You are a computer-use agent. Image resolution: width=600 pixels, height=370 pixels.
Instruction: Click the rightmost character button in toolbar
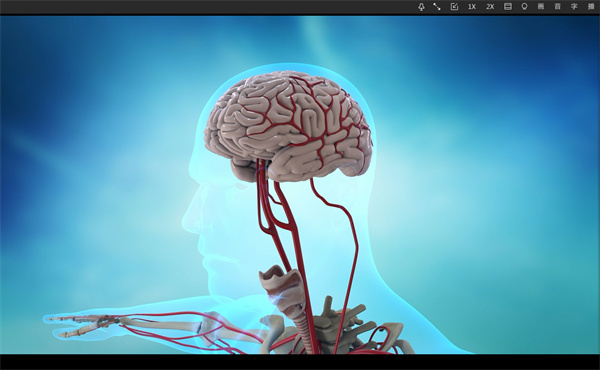click(x=591, y=7)
